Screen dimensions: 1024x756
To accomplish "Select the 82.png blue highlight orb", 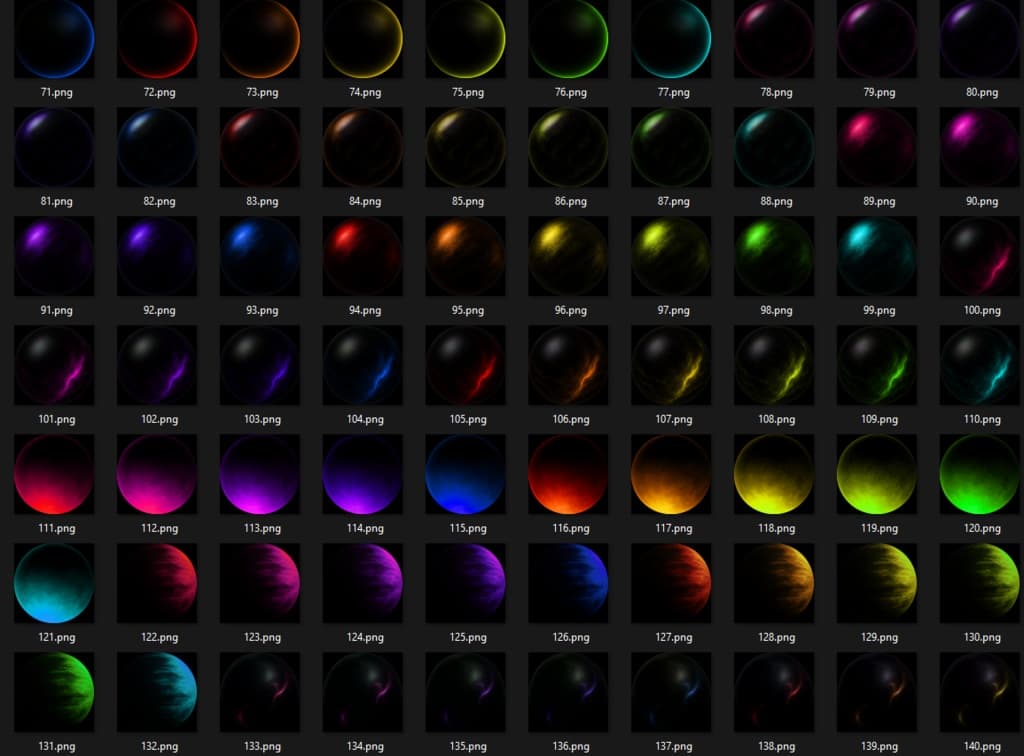I will (157, 148).
